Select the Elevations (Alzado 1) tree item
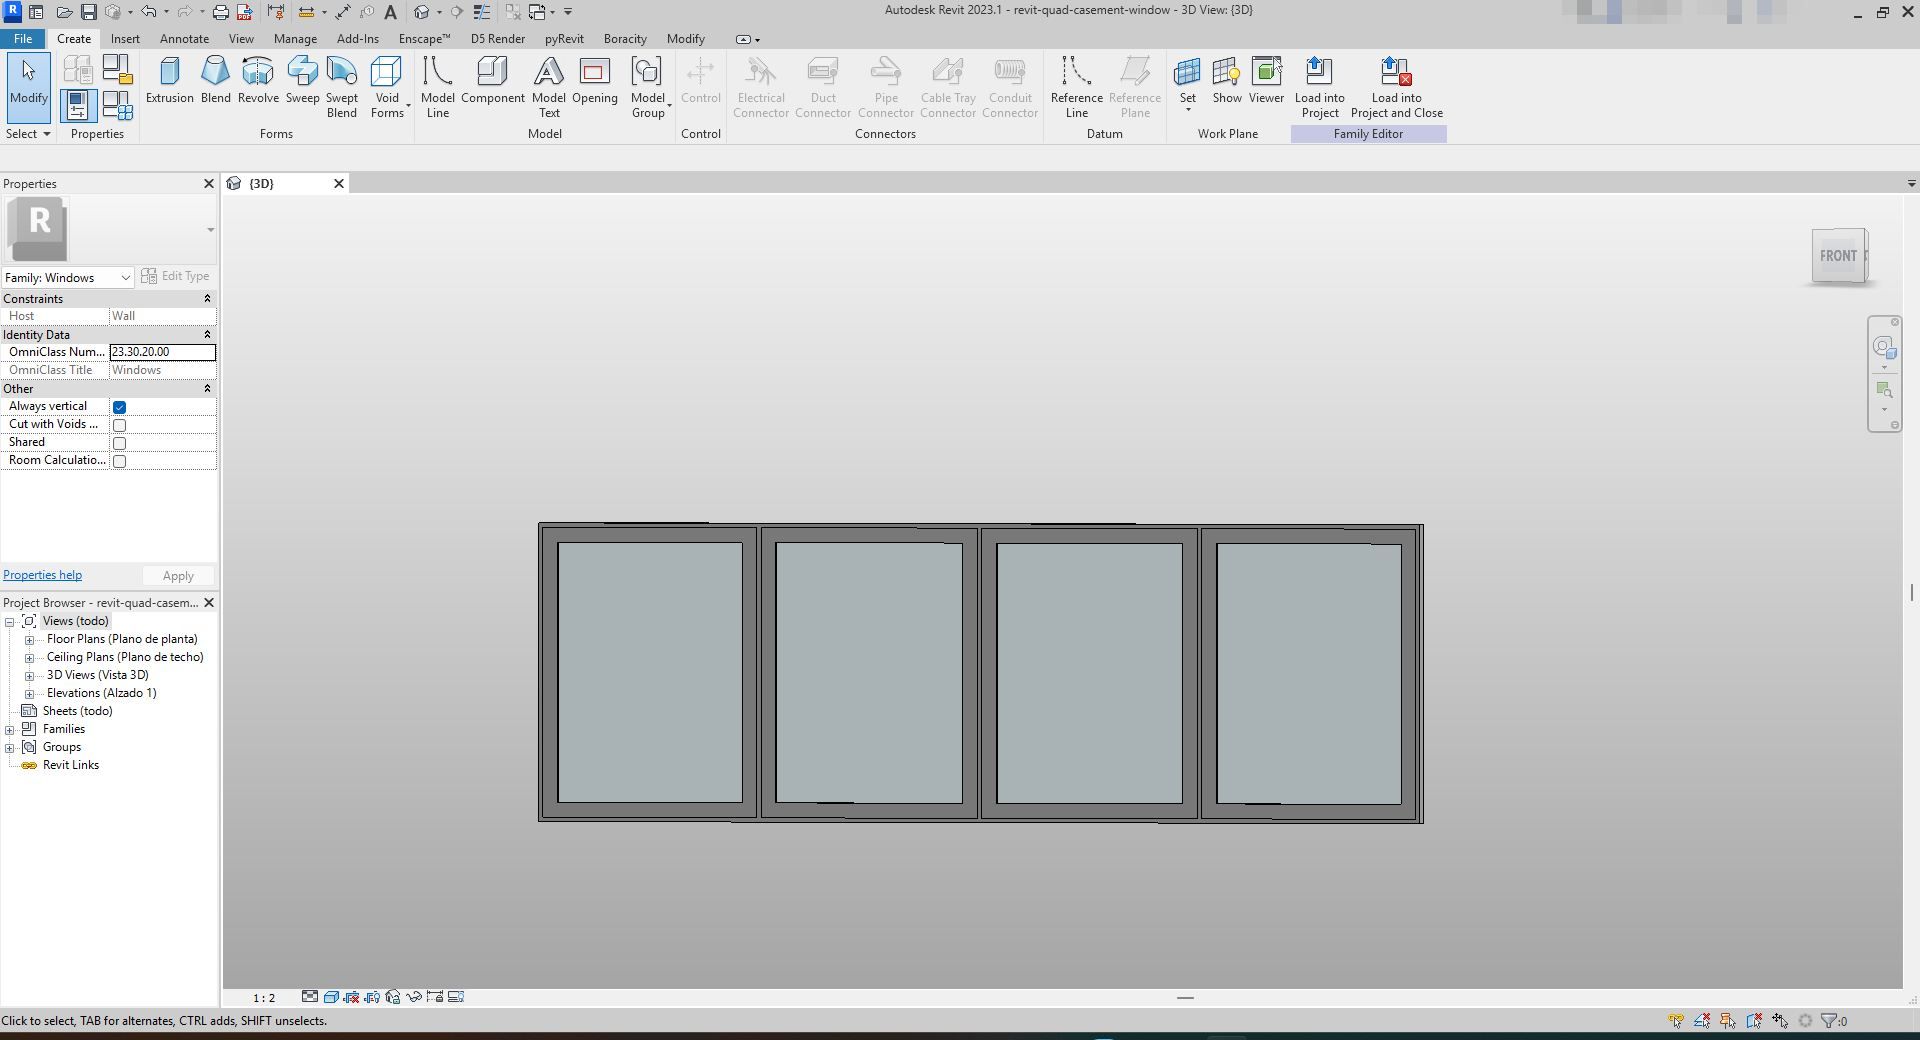 tap(101, 693)
